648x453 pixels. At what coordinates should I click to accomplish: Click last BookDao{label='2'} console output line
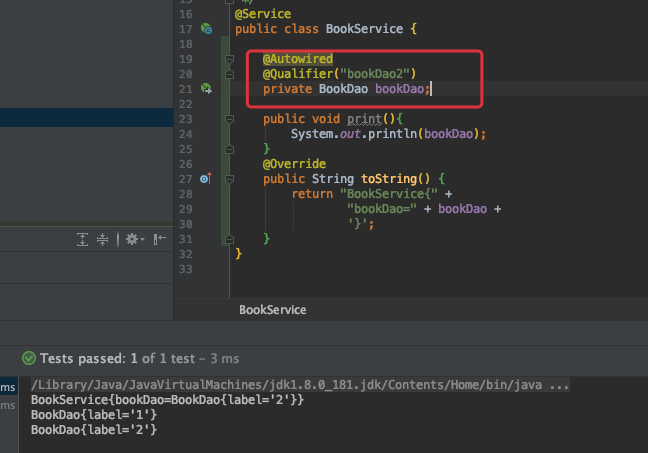point(94,430)
